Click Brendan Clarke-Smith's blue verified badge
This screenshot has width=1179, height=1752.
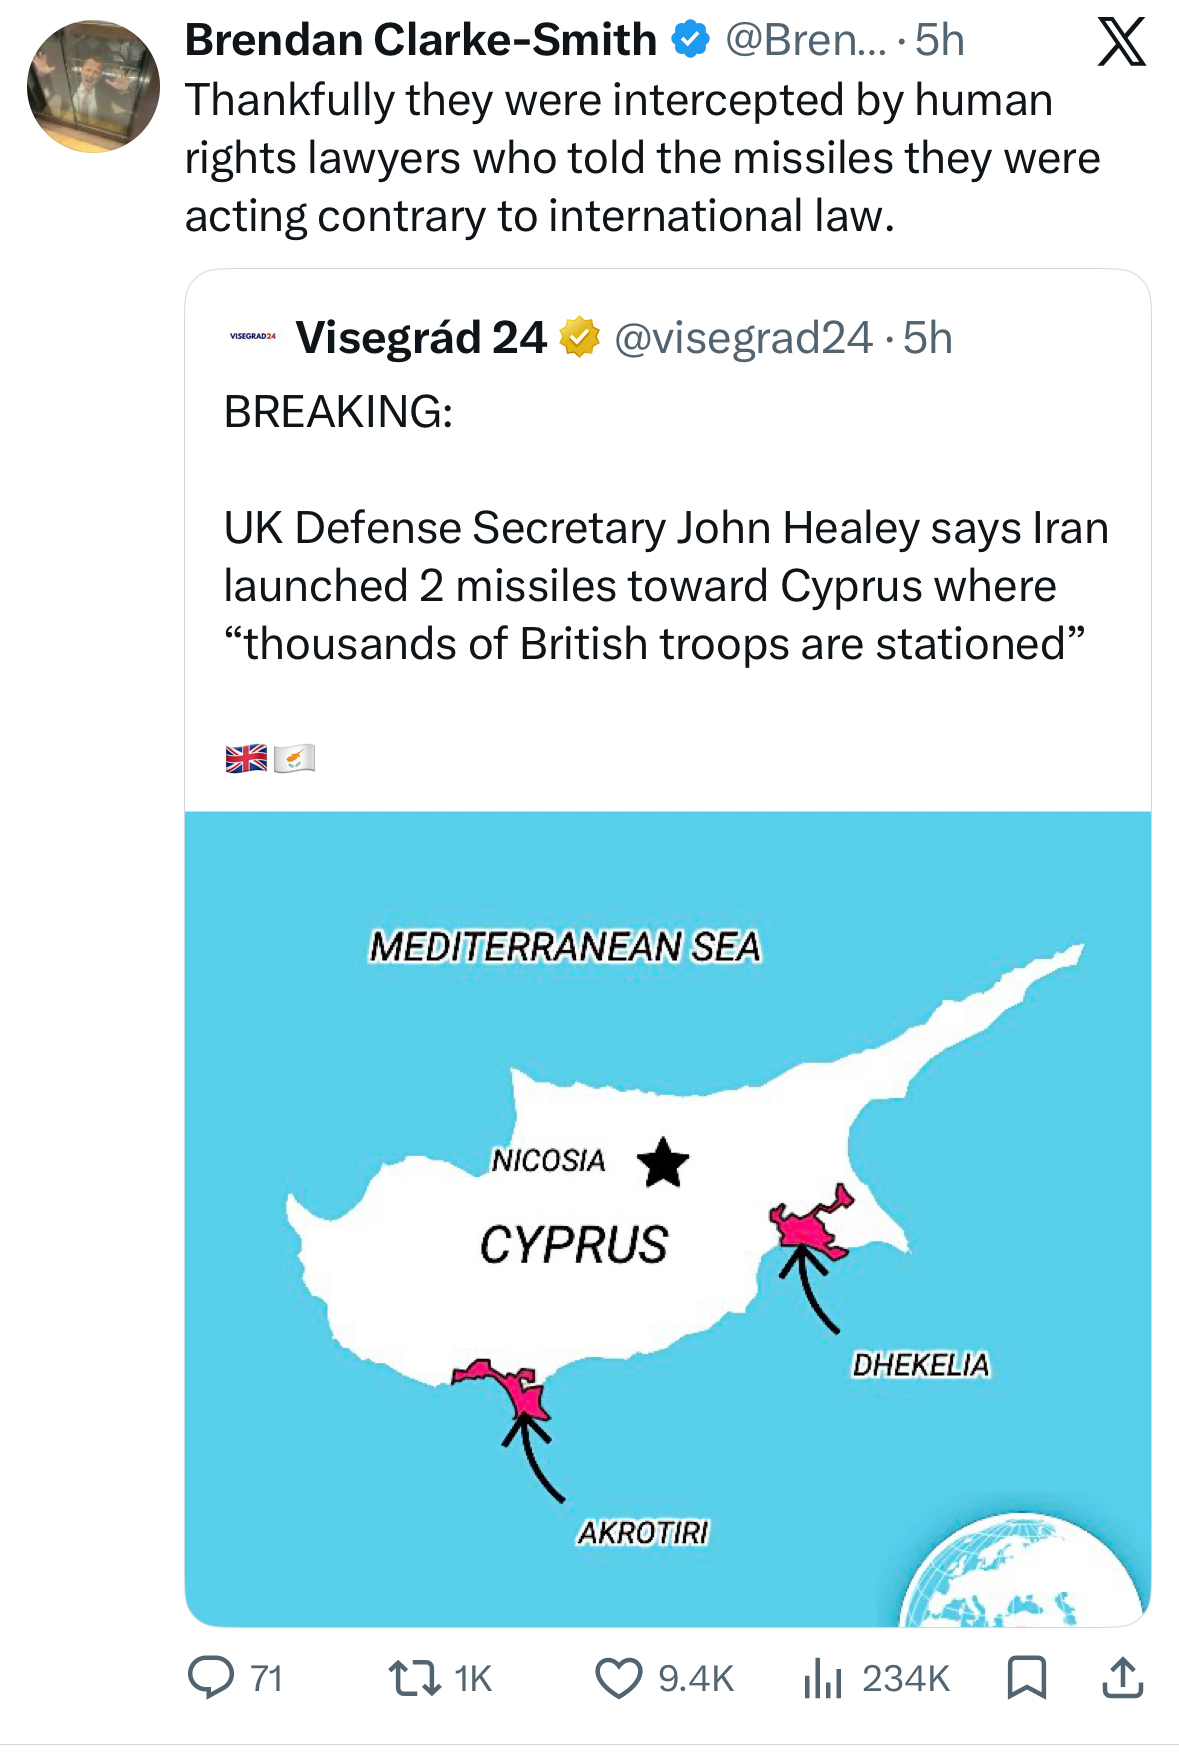pyautogui.click(x=690, y=40)
